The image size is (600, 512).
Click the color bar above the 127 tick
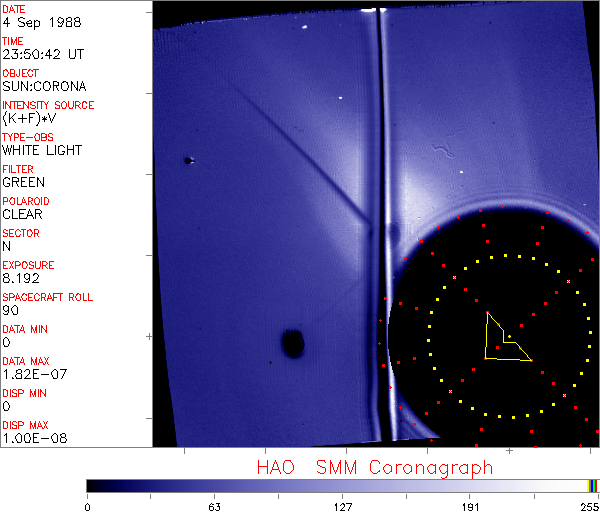[342, 485]
